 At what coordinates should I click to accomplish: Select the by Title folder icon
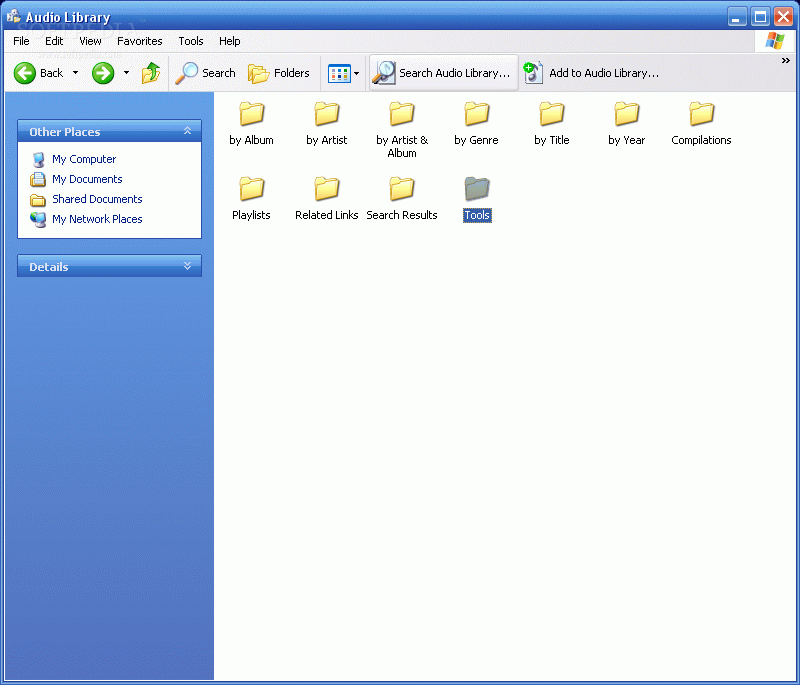[x=552, y=113]
